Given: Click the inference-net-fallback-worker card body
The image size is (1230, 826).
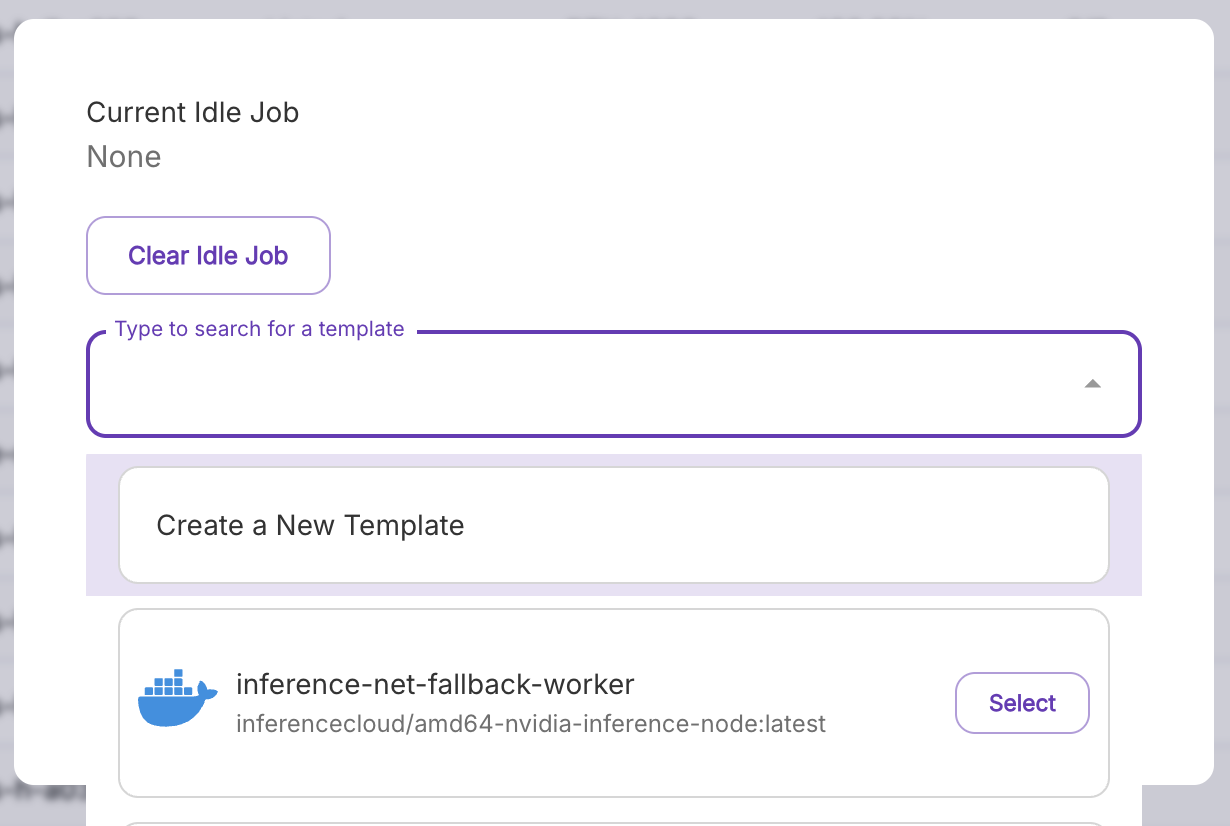Looking at the screenshot, I should 614,703.
